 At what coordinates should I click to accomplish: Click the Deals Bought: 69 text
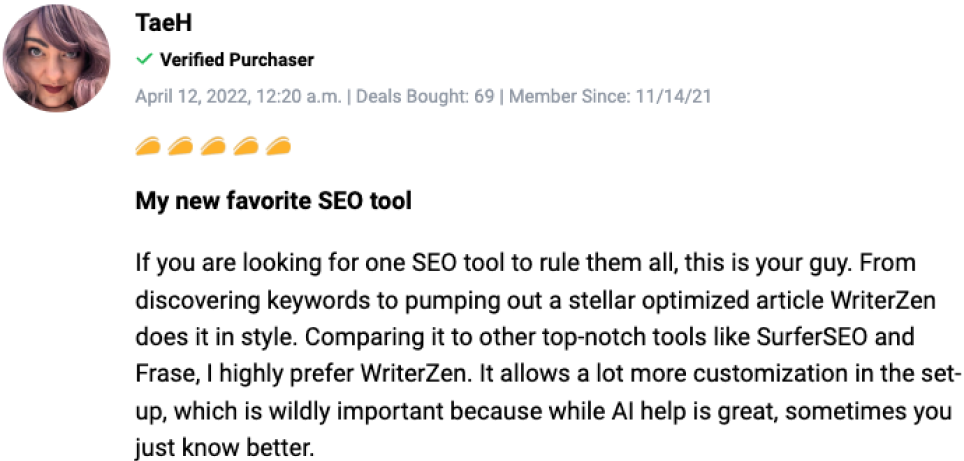tap(425, 97)
